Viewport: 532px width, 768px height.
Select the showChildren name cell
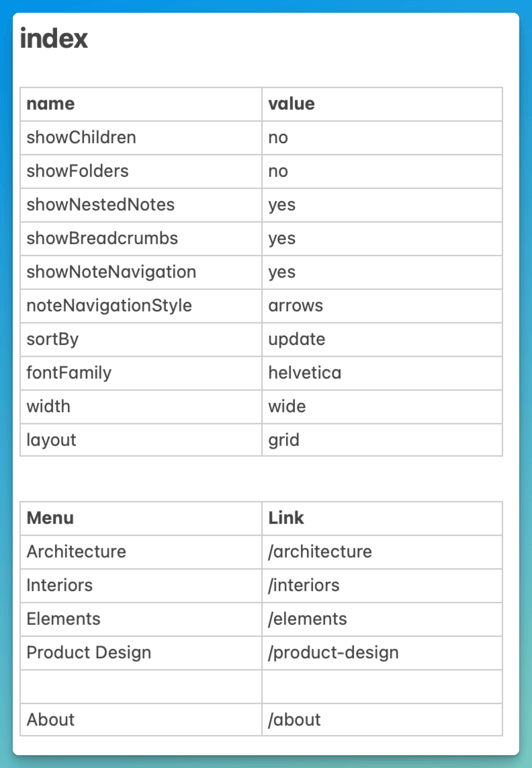coord(141,138)
